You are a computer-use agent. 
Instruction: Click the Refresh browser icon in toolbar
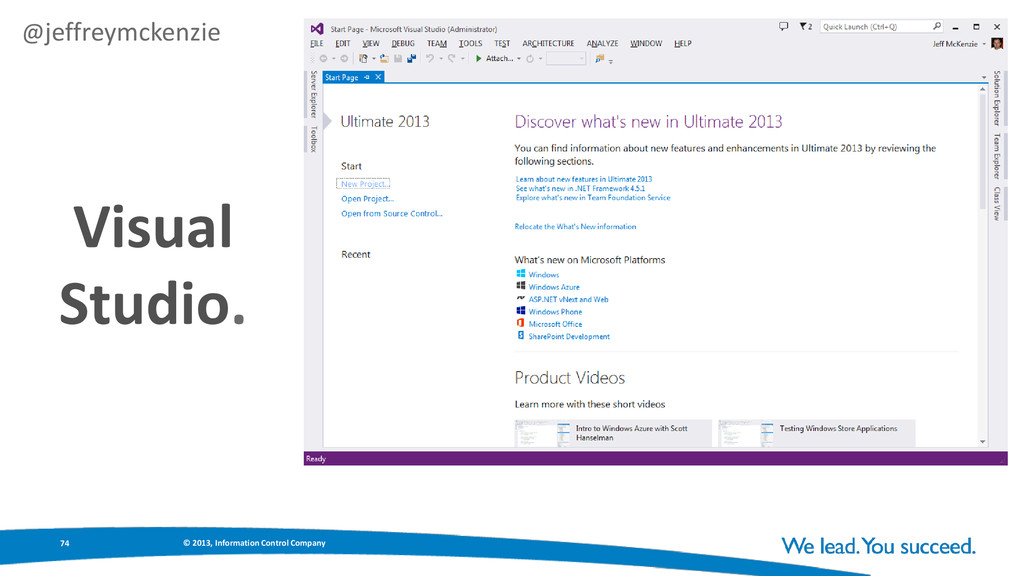pos(530,59)
